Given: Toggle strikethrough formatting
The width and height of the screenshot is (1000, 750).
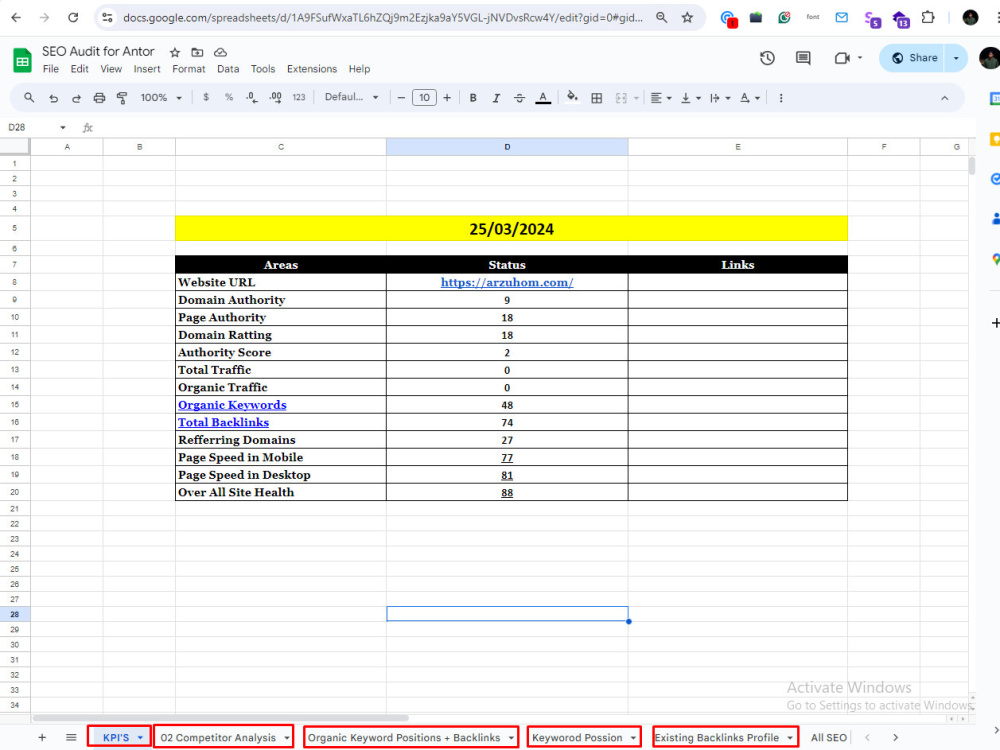Looking at the screenshot, I should pyautogui.click(x=519, y=98).
